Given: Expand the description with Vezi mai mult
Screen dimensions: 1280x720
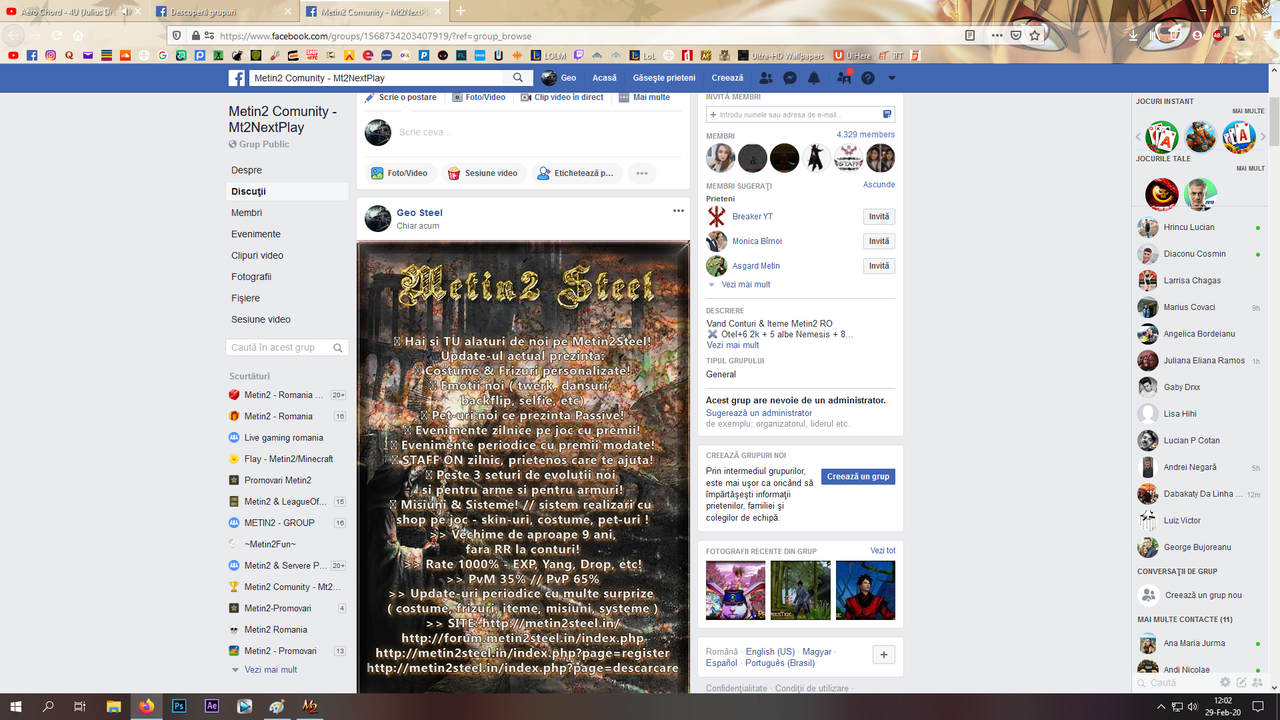Looking at the screenshot, I should [x=733, y=345].
